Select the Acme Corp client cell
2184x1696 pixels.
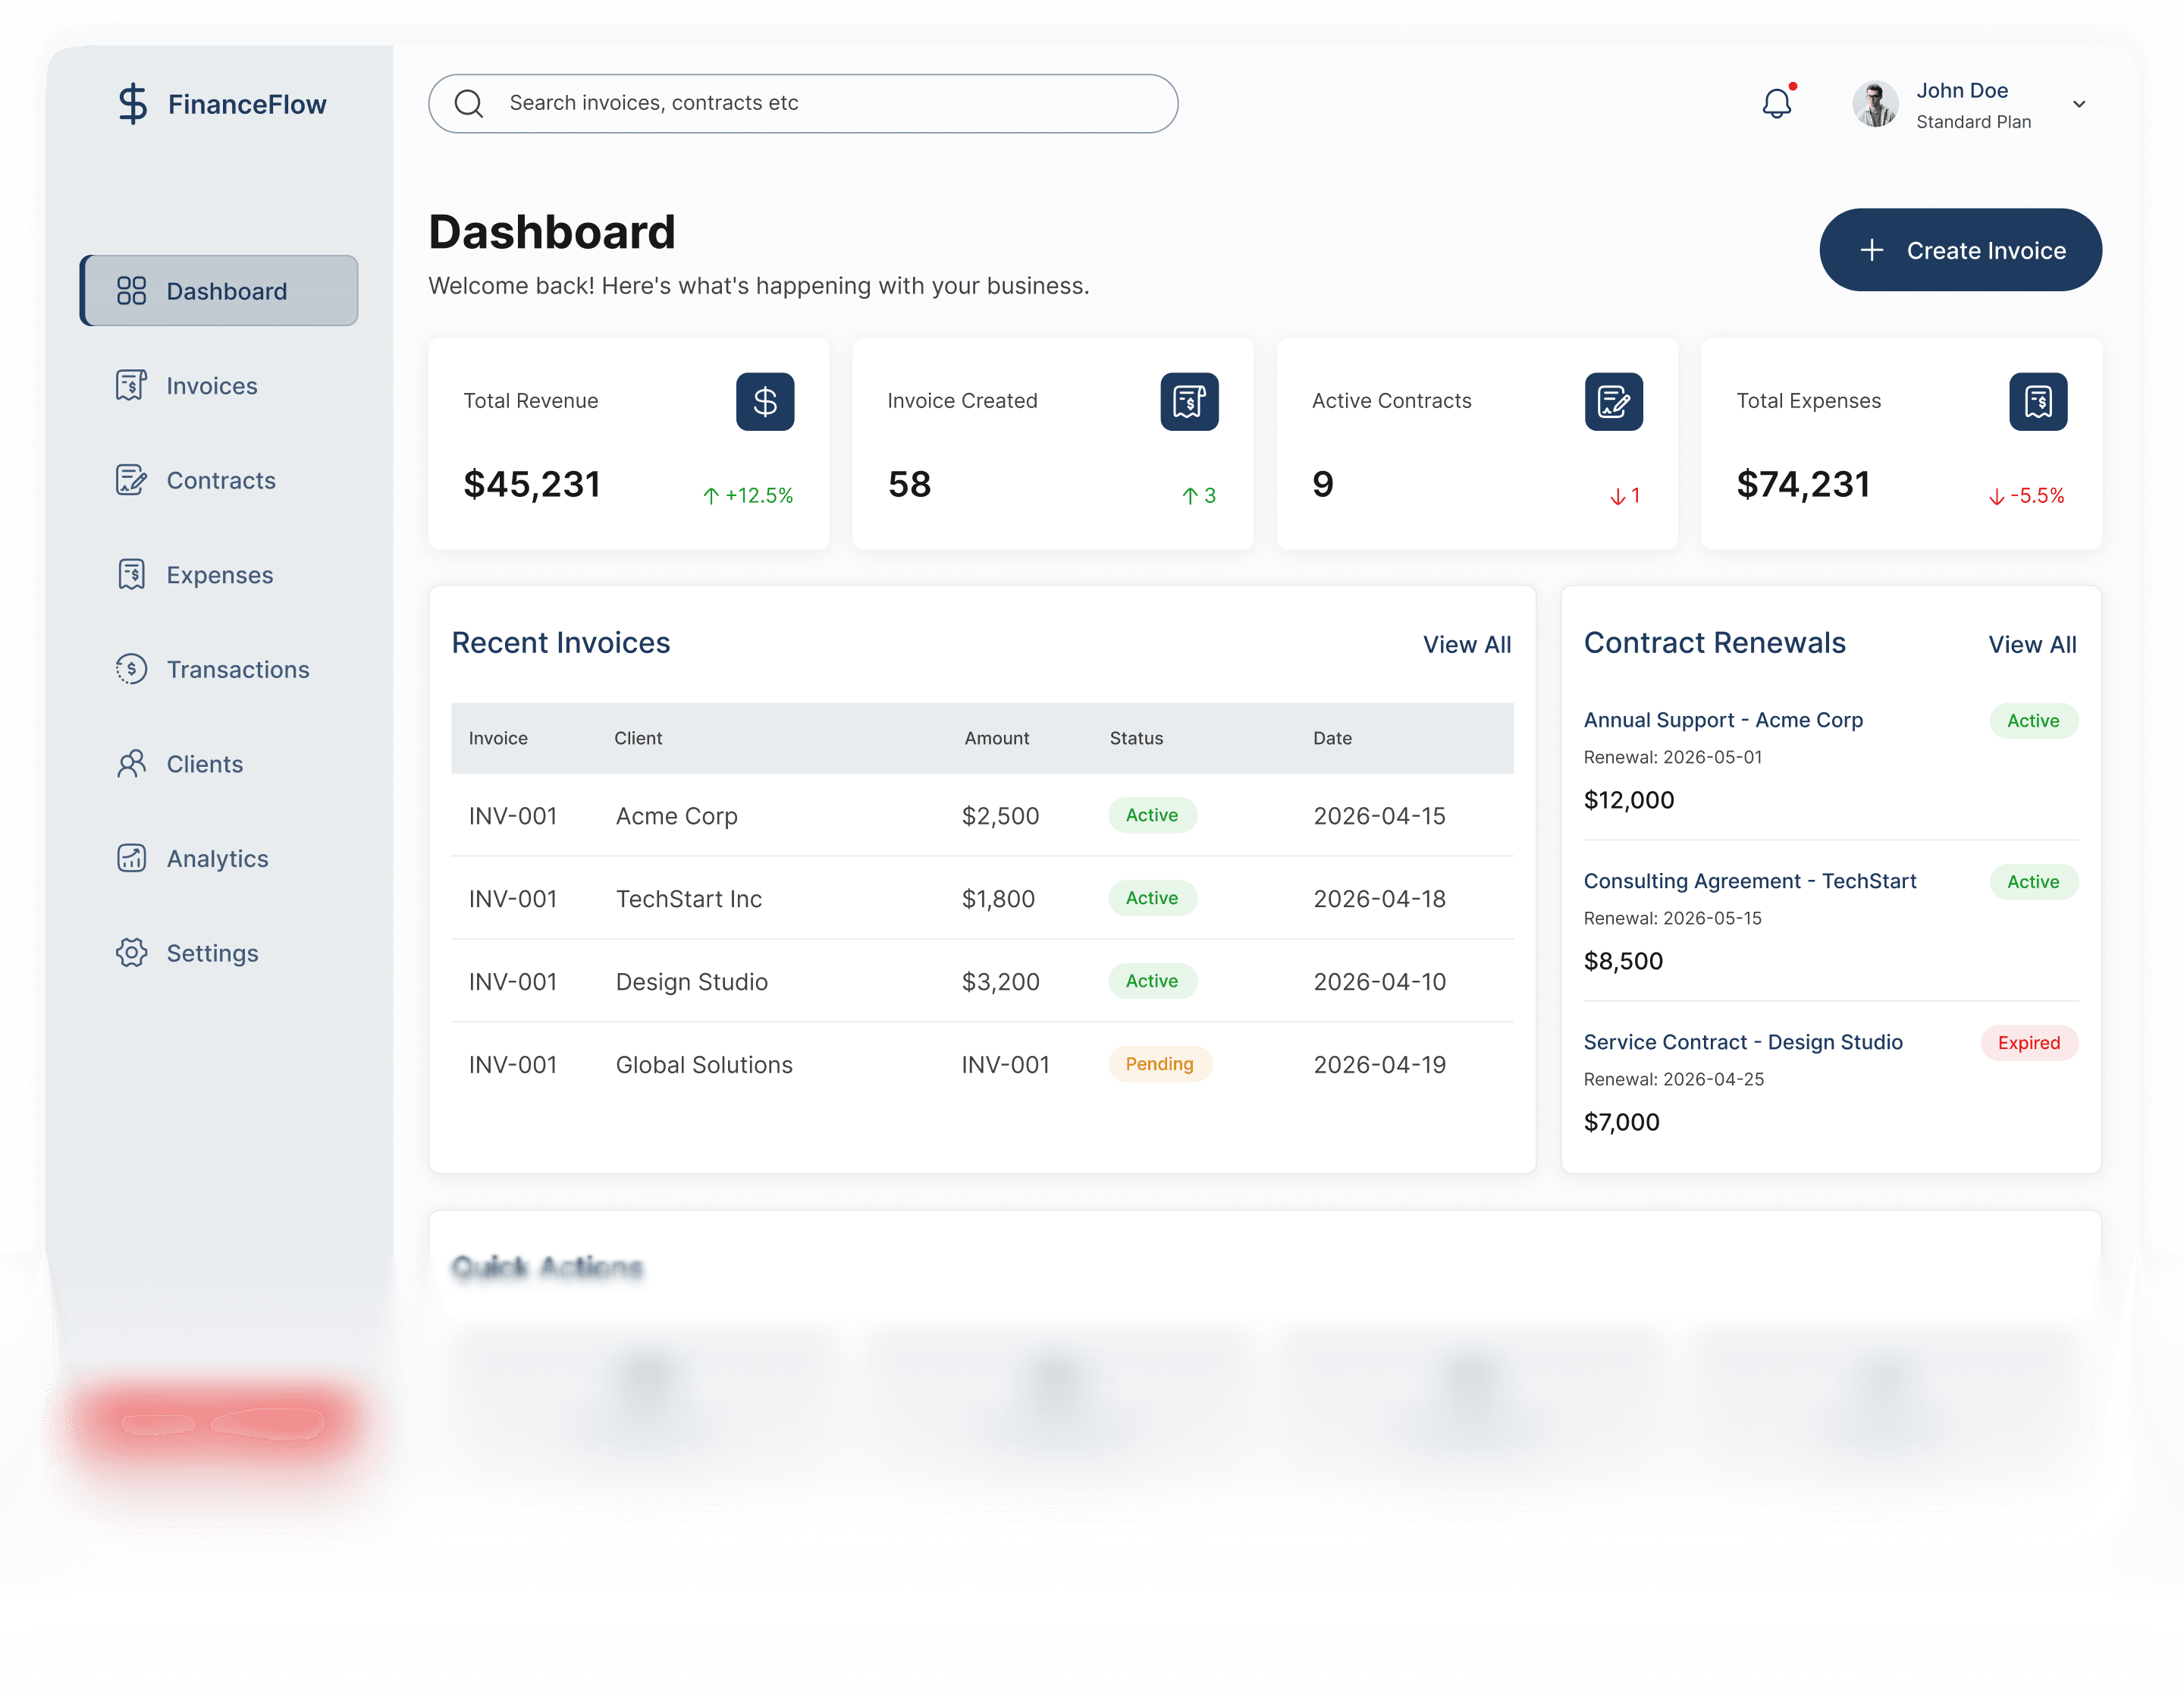[677, 816]
